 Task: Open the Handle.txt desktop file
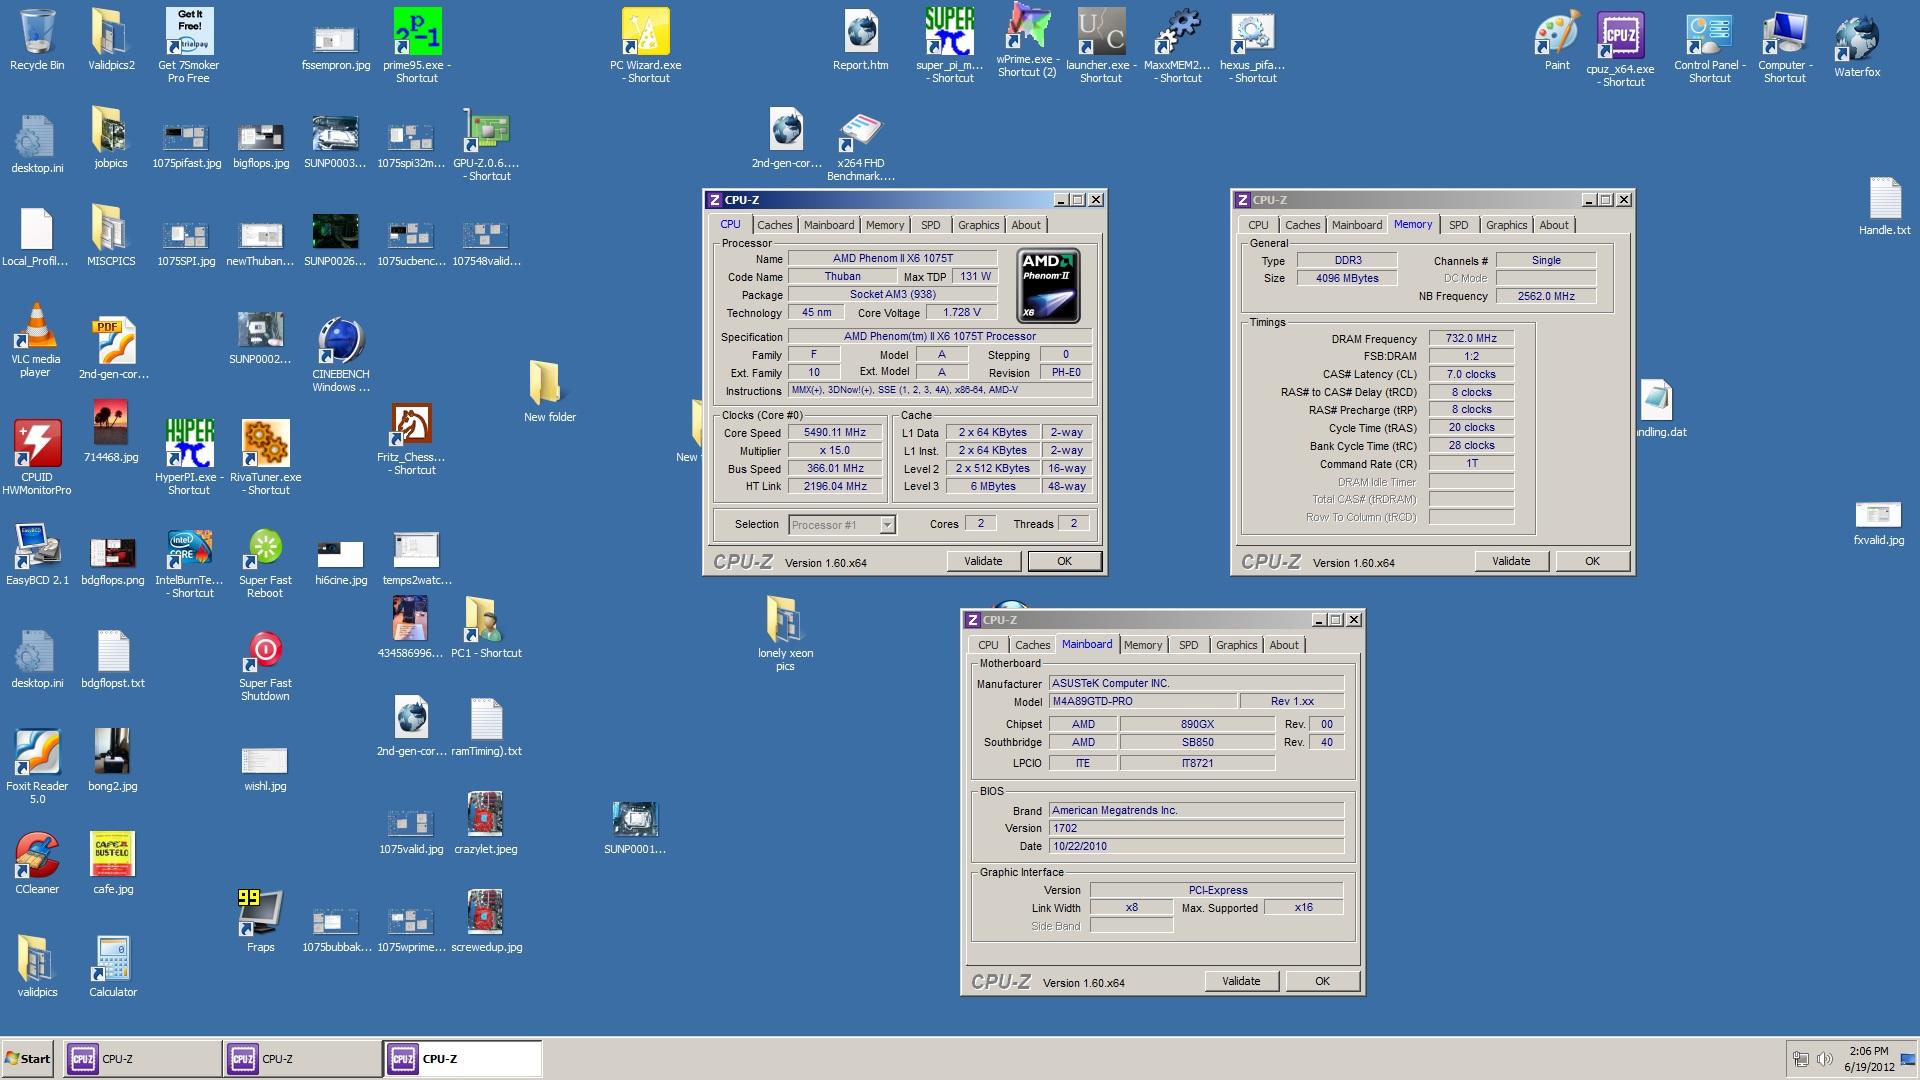coord(1885,208)
